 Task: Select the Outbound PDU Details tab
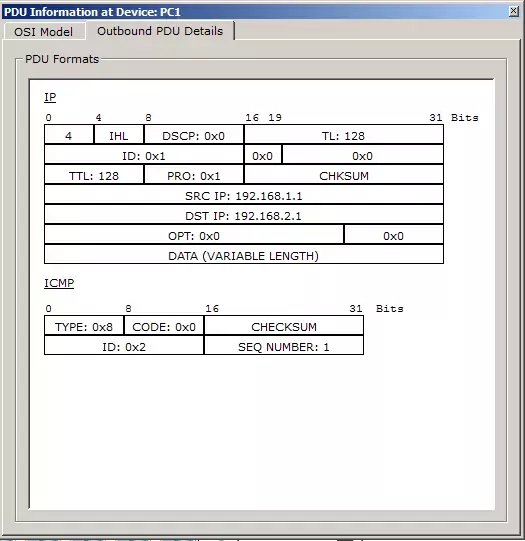160,31
